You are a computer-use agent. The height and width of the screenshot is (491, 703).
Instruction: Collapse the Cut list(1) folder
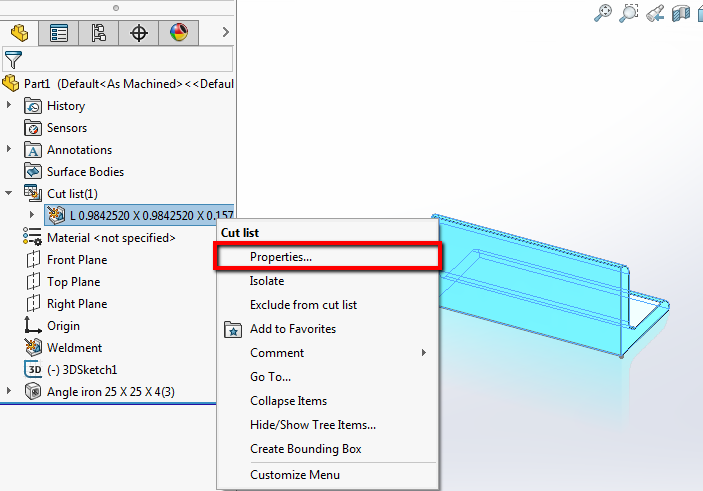coord(9,193)
